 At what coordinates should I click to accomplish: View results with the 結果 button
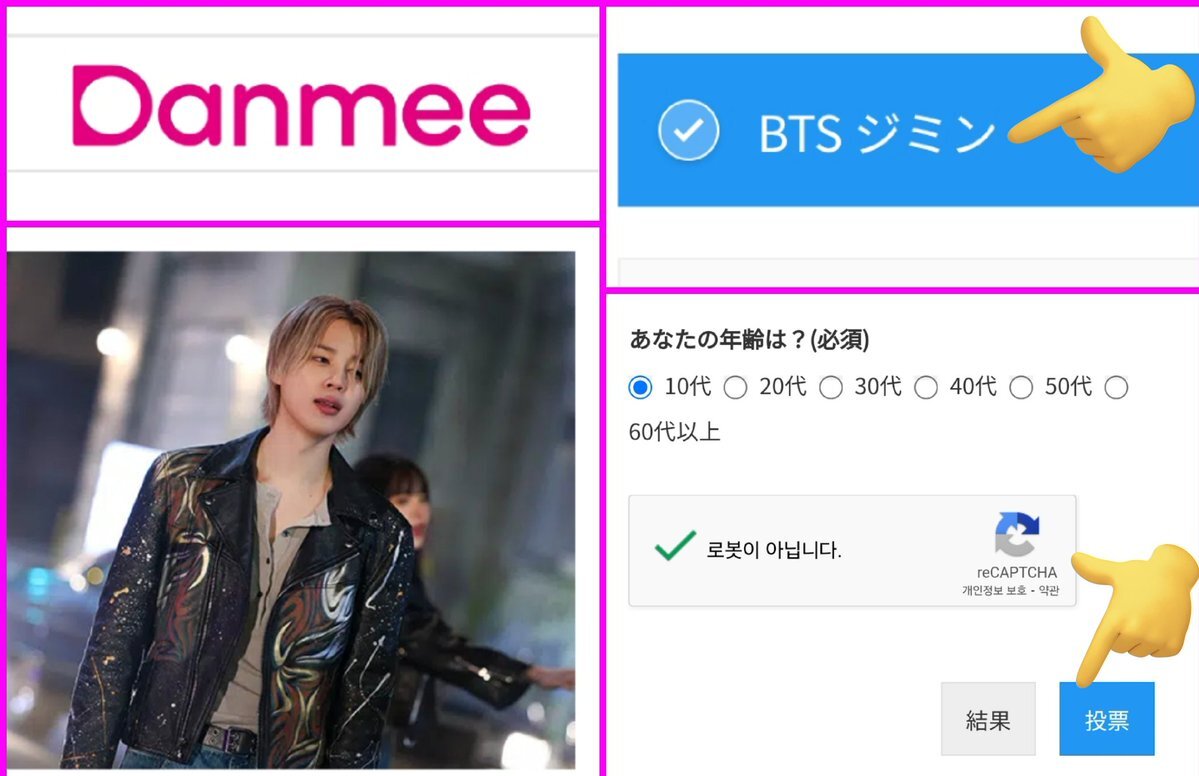pos(988,719)
